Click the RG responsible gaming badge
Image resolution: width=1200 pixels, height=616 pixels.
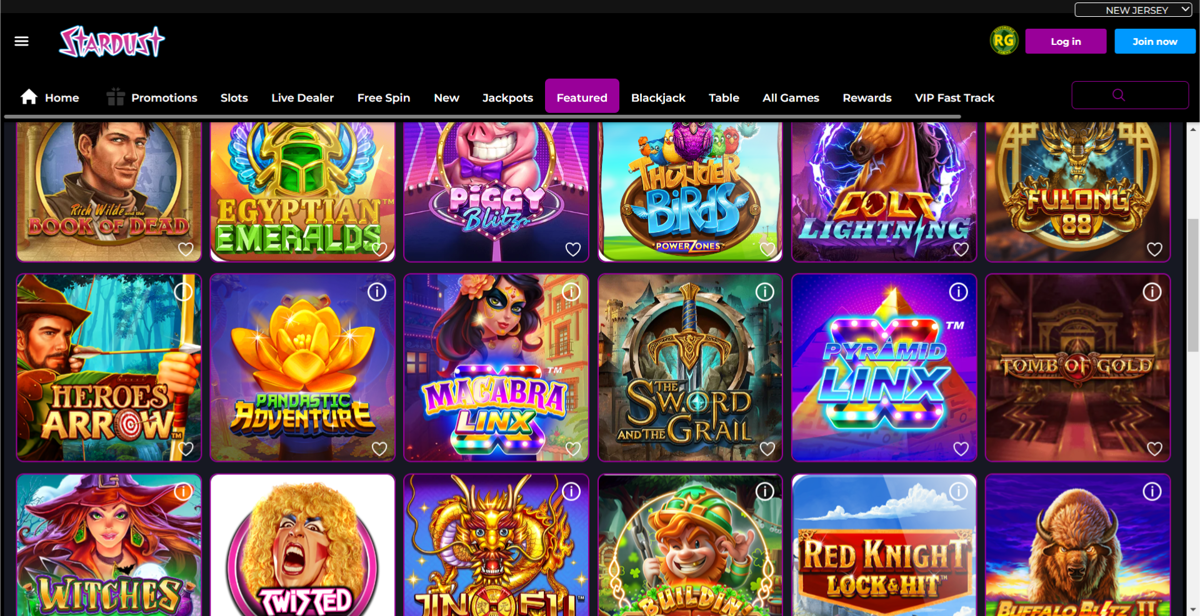tap(1003, 41)
